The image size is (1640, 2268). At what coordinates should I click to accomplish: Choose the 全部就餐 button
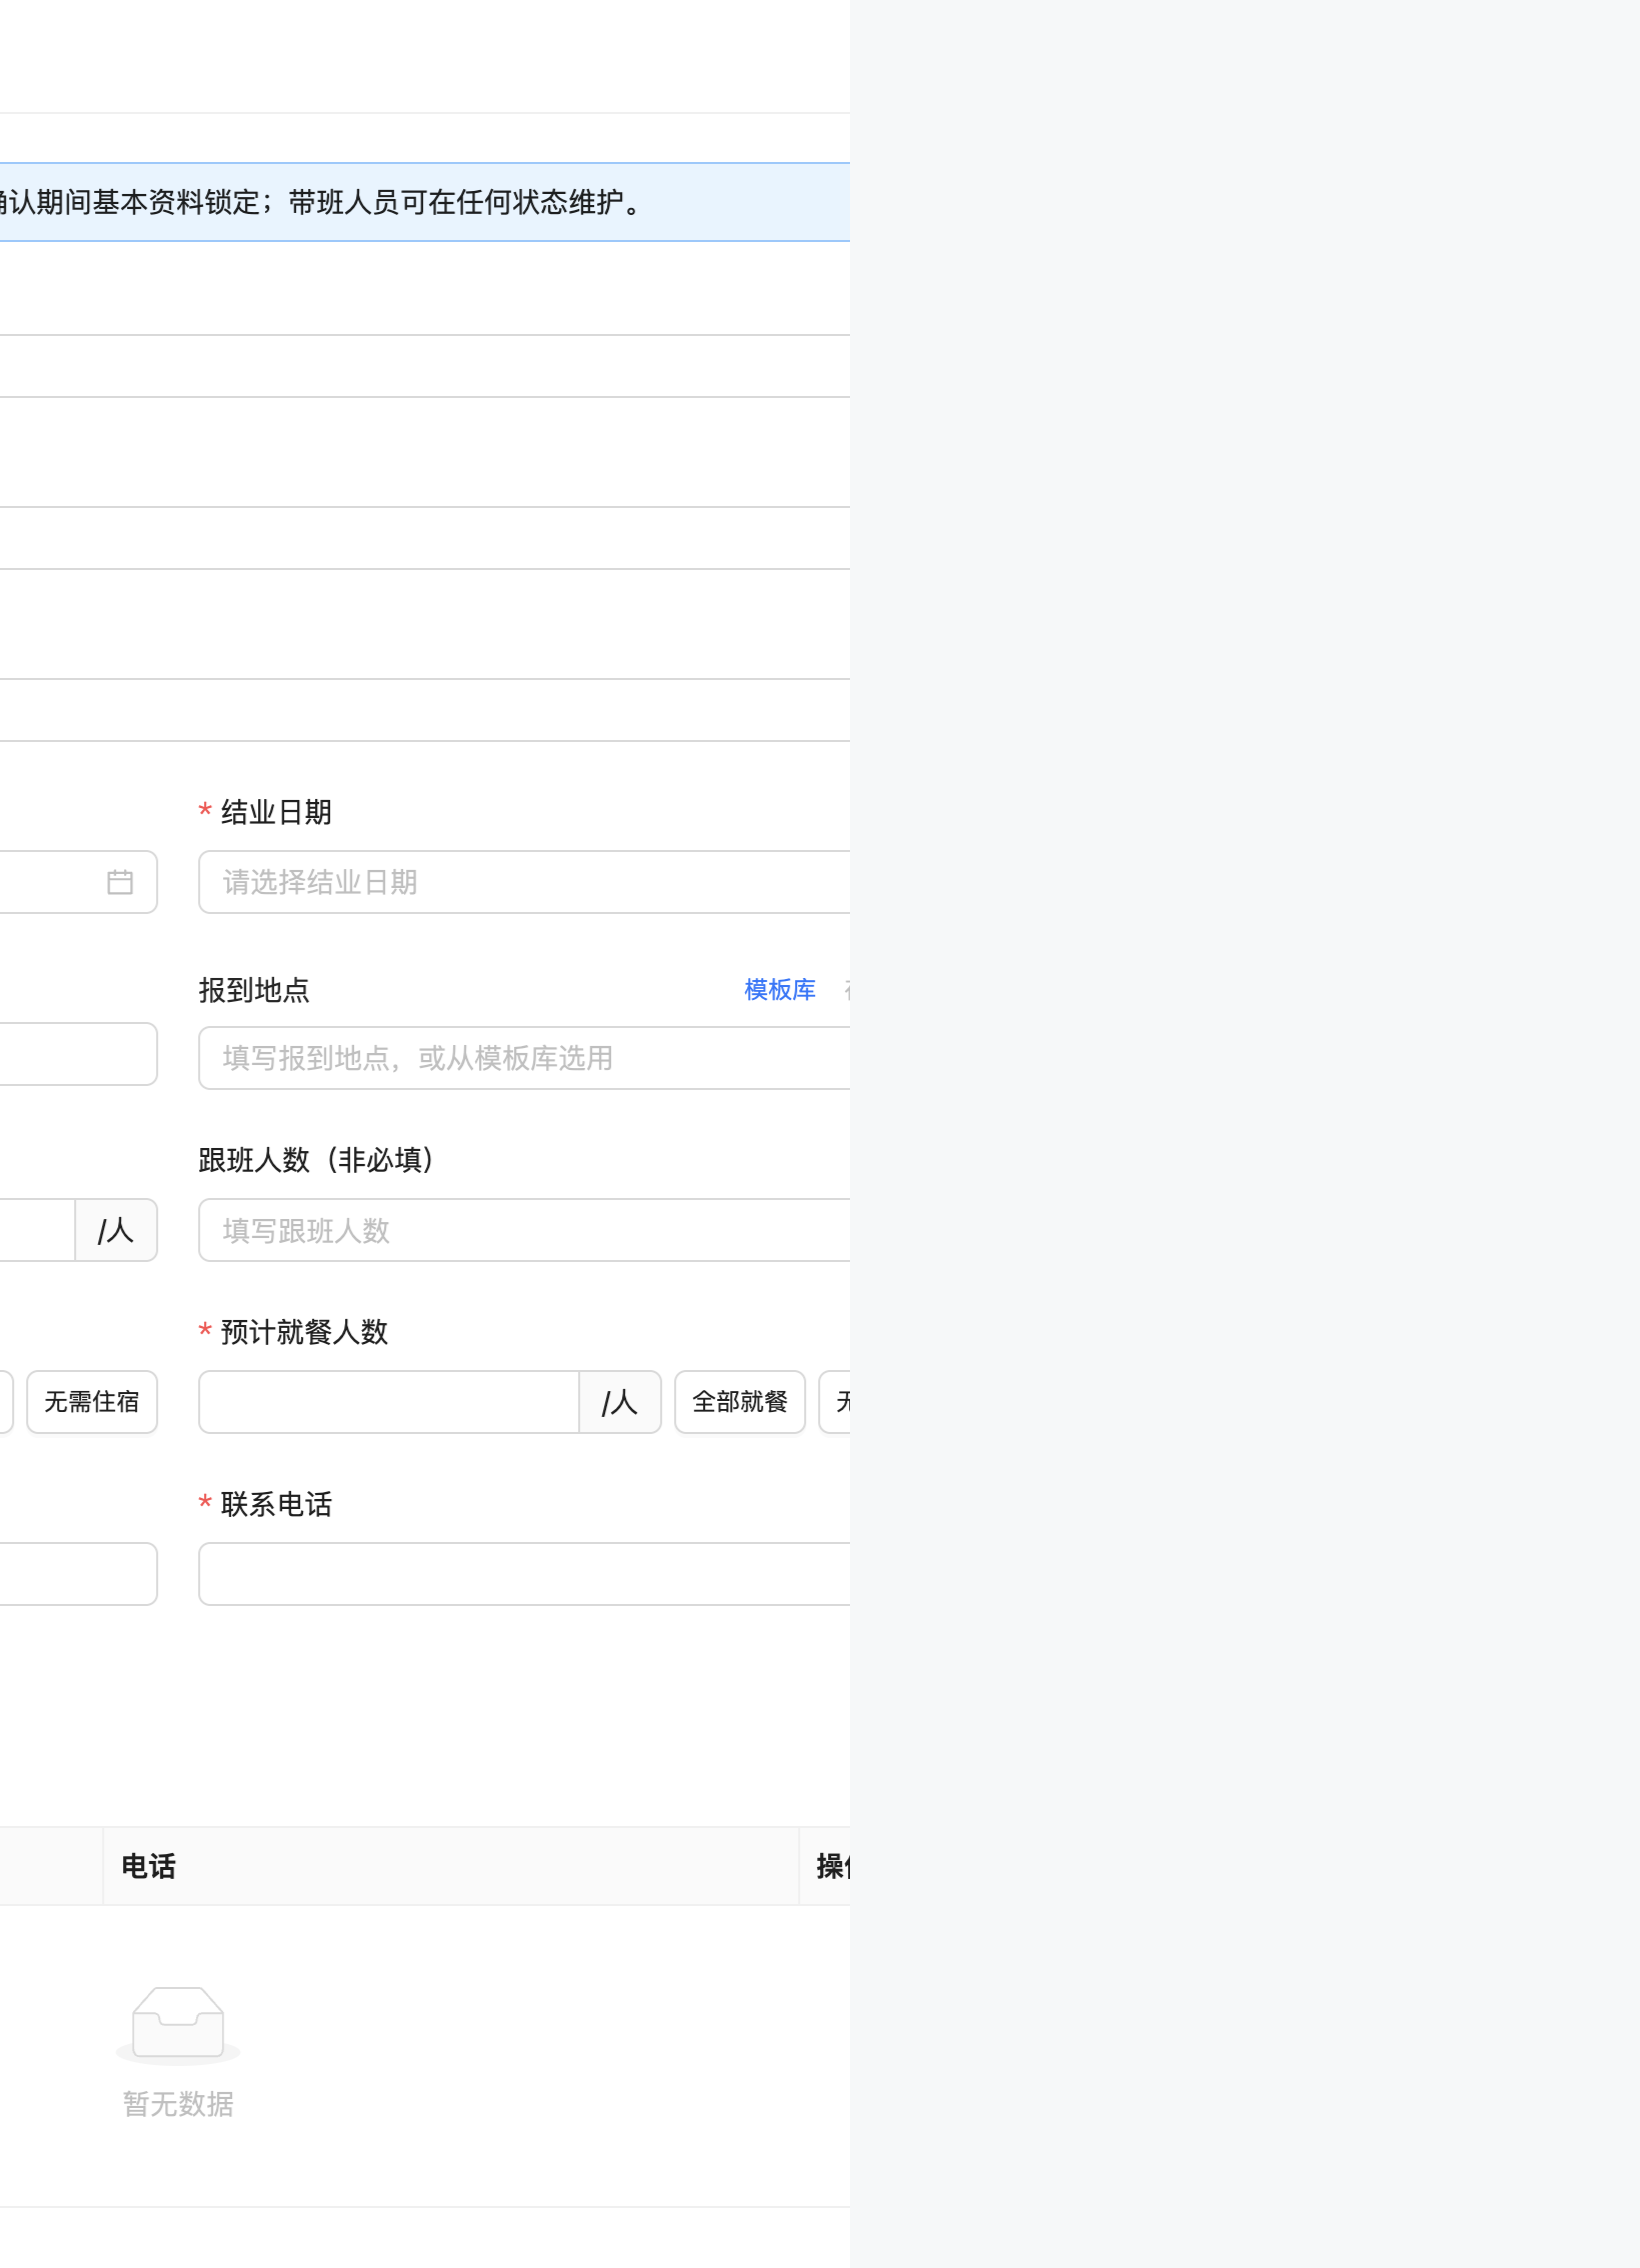pos(740,1402)
